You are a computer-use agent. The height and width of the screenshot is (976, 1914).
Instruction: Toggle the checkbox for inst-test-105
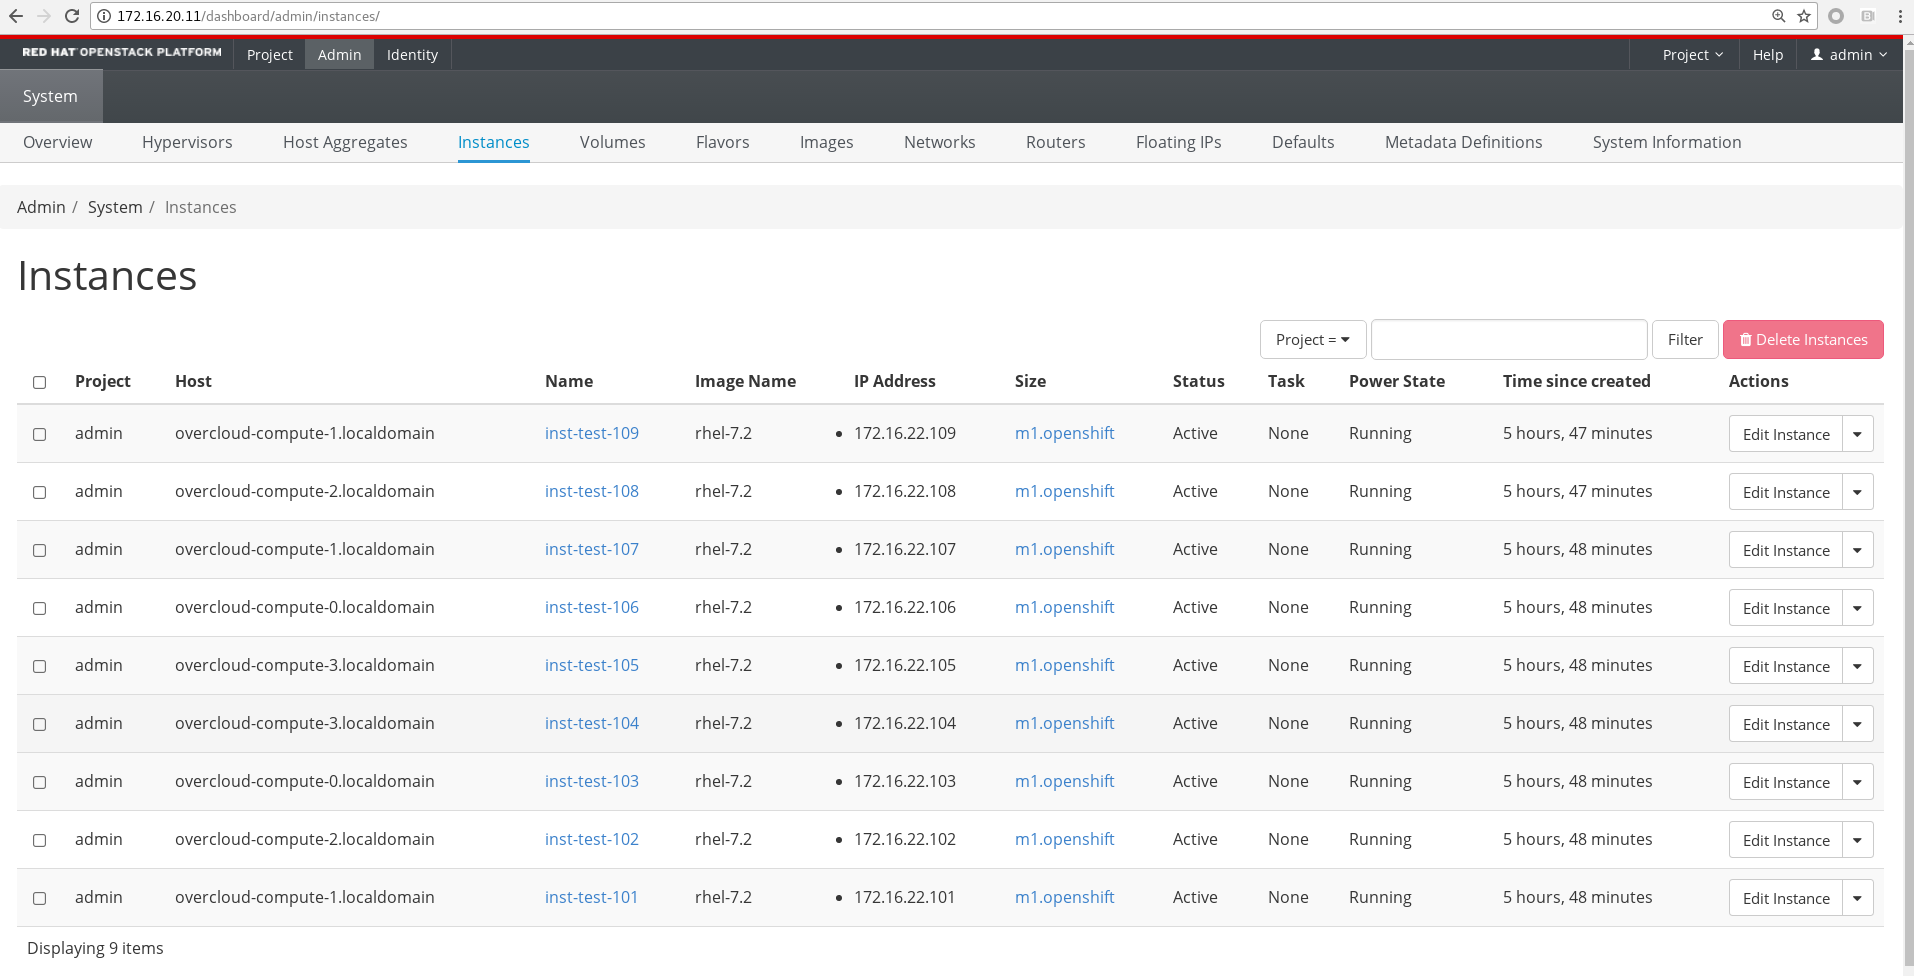40,666
